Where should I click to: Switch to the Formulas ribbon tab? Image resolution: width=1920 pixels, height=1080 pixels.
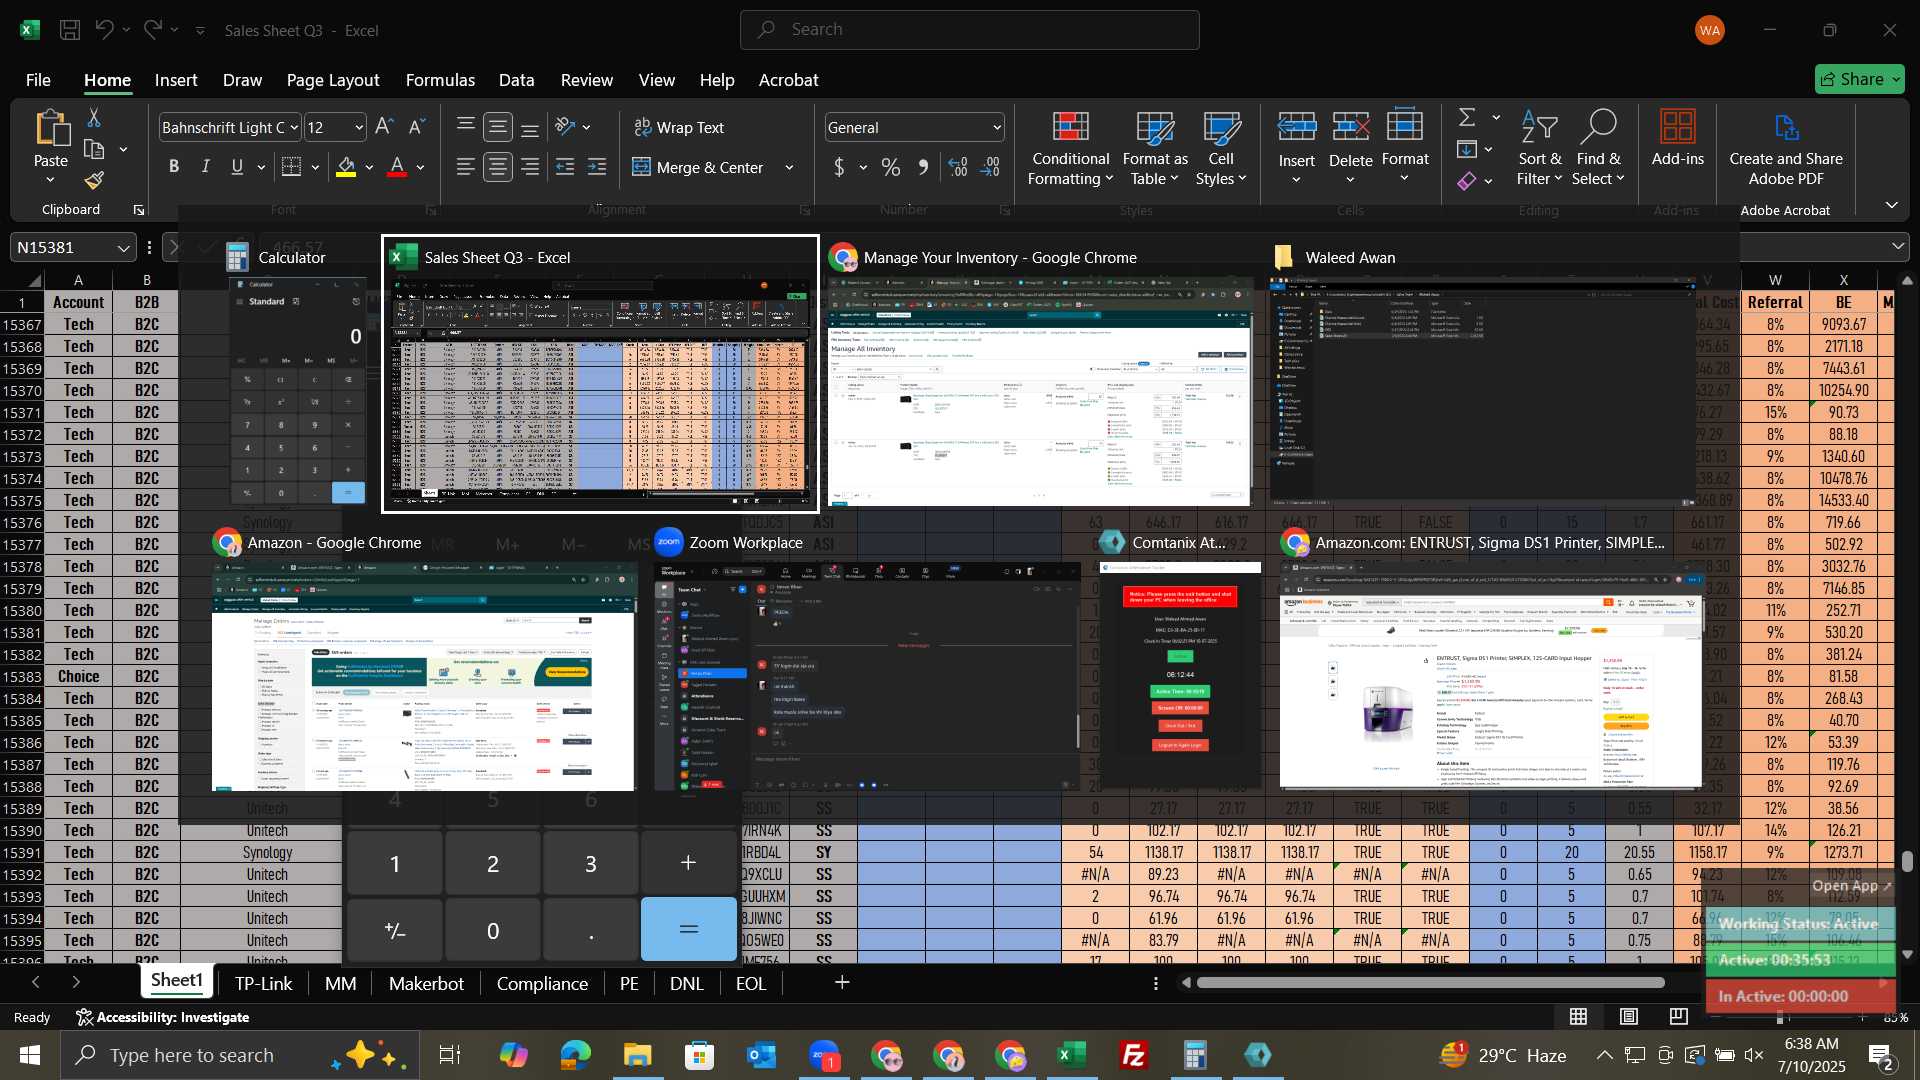(x=440, y=80)
